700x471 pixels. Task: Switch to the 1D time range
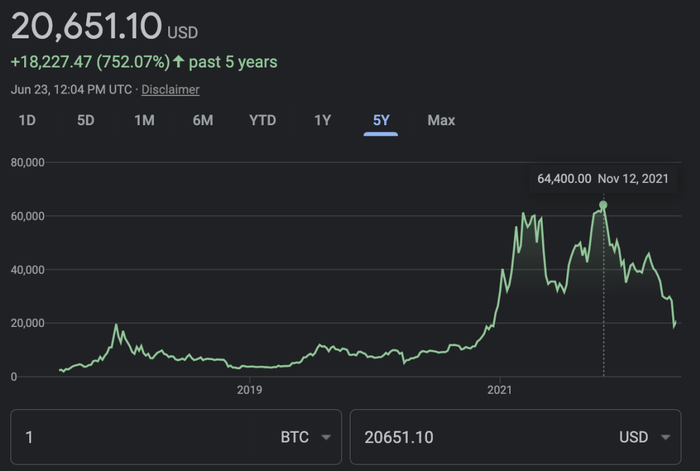(27, 120)
